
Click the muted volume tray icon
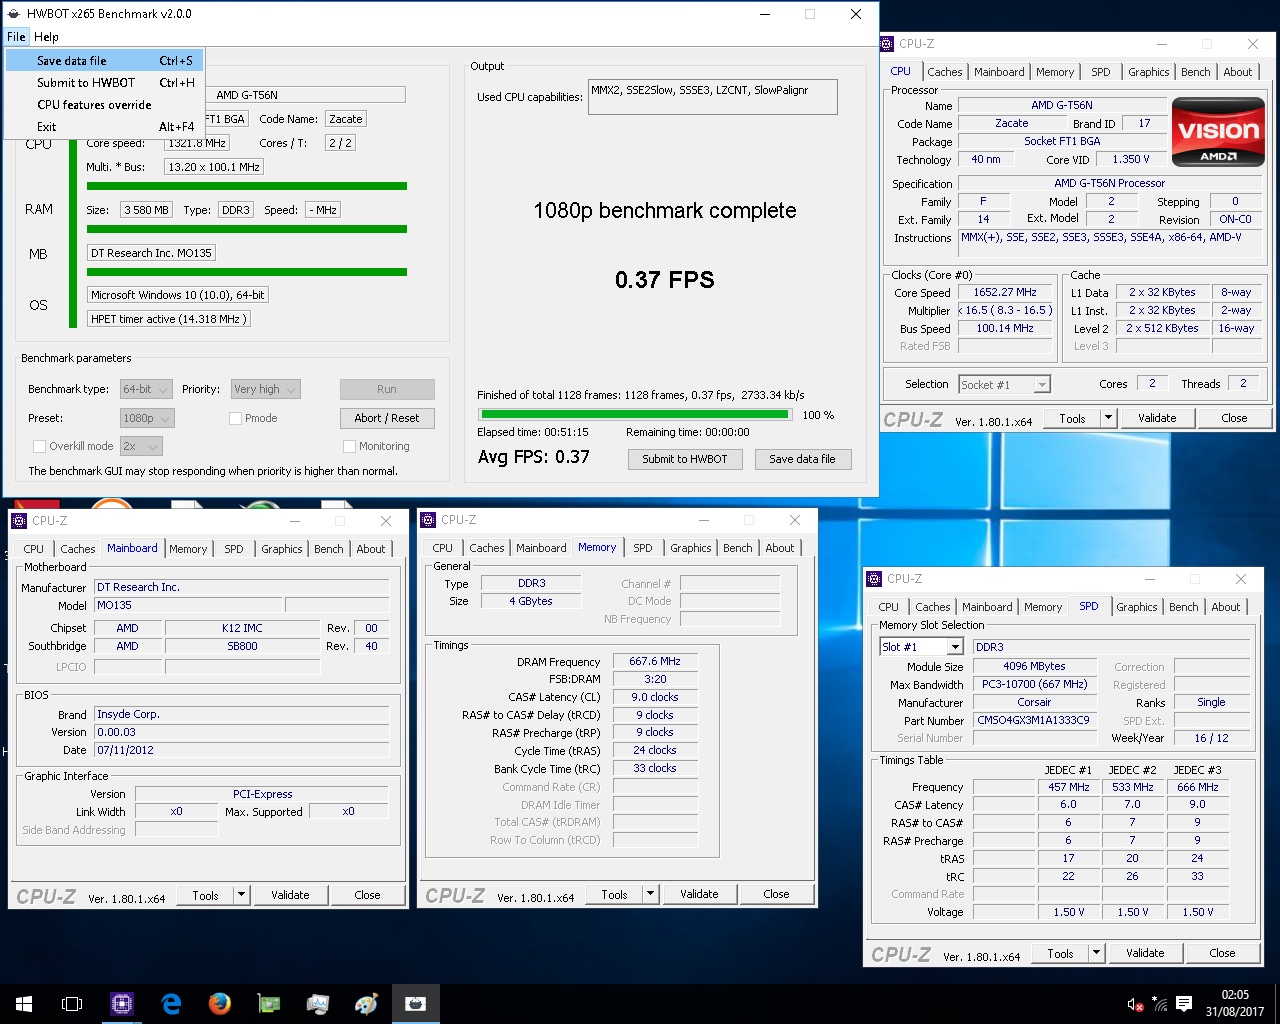click(1135, 1004)
